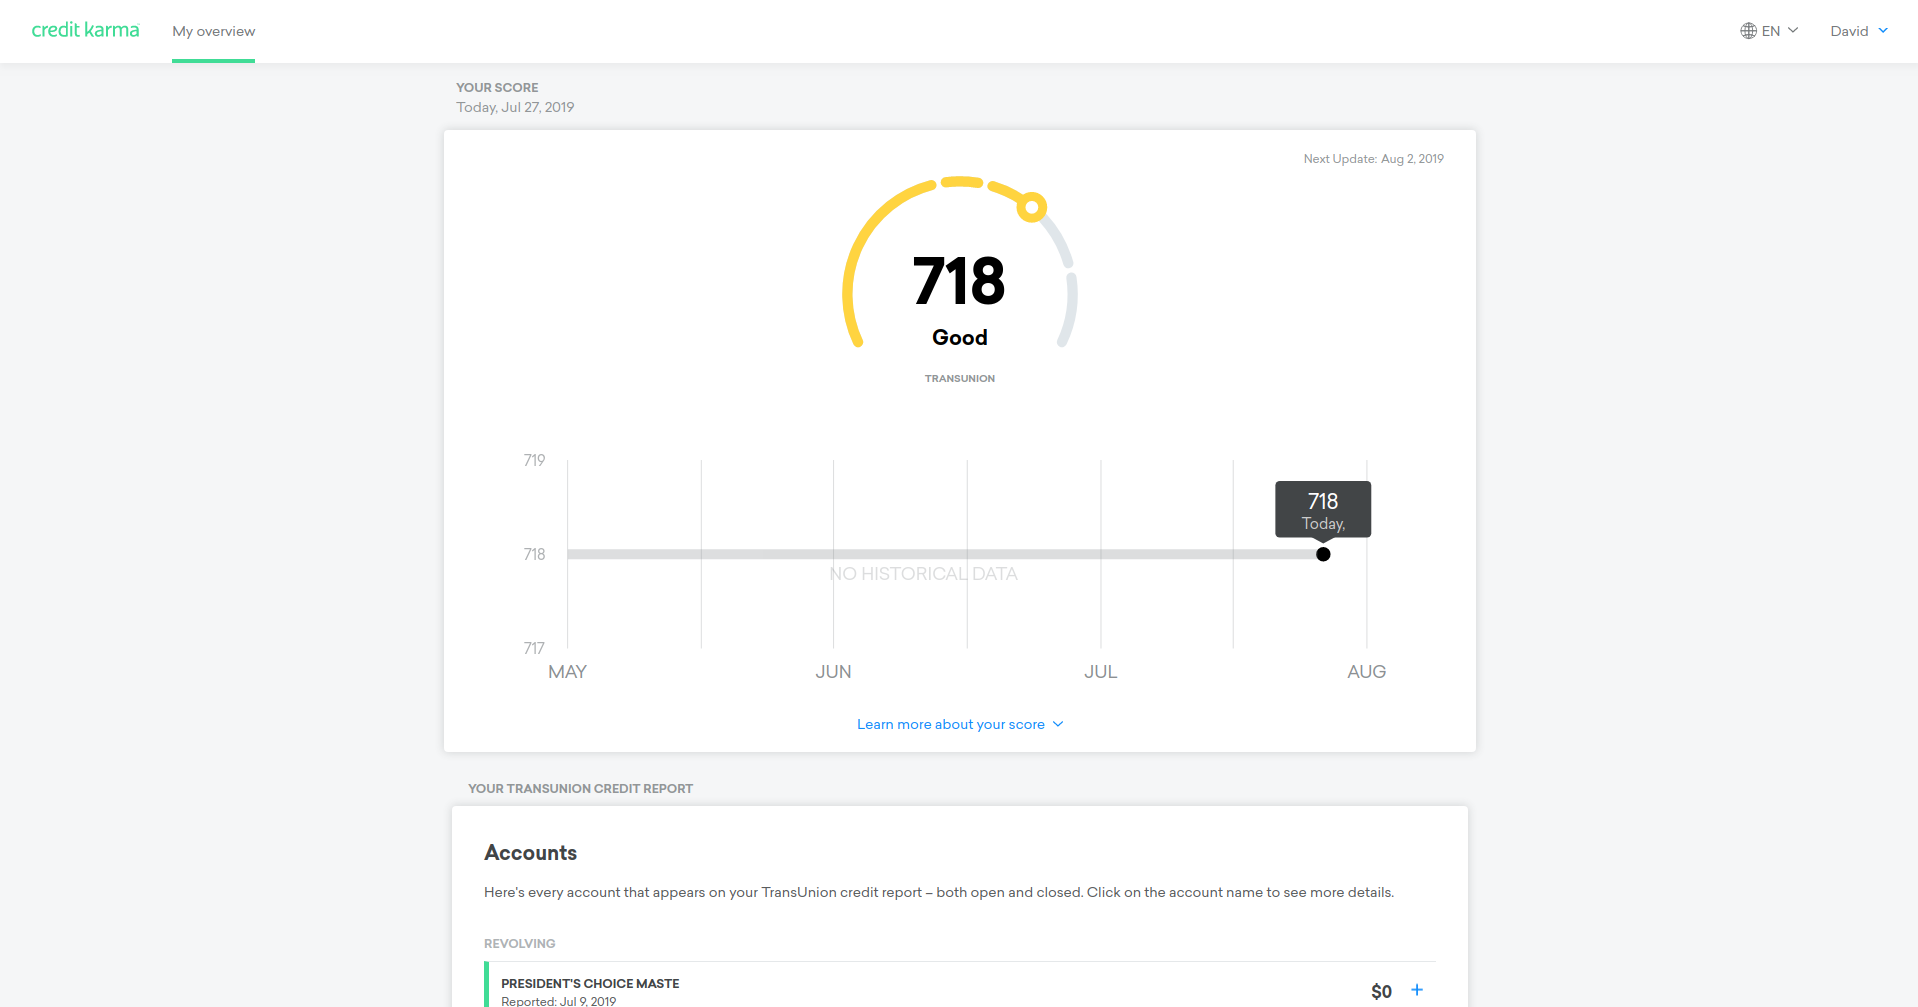Click the TRANSUNION label under score
The image size is (1918, 1007).
point(960,378)
